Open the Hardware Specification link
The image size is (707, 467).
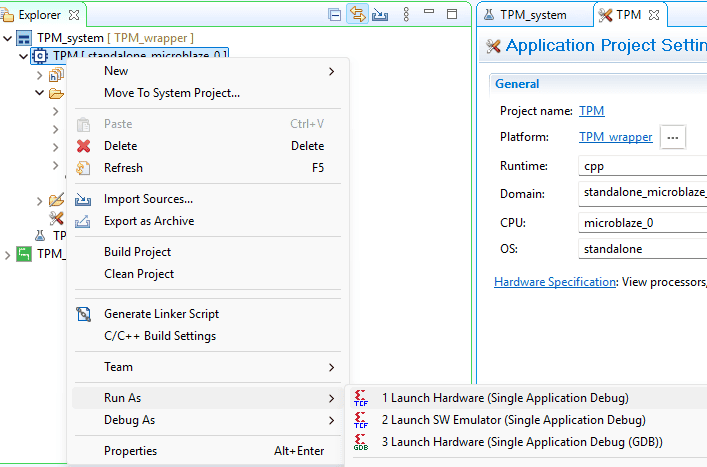[x=554, y=282]
